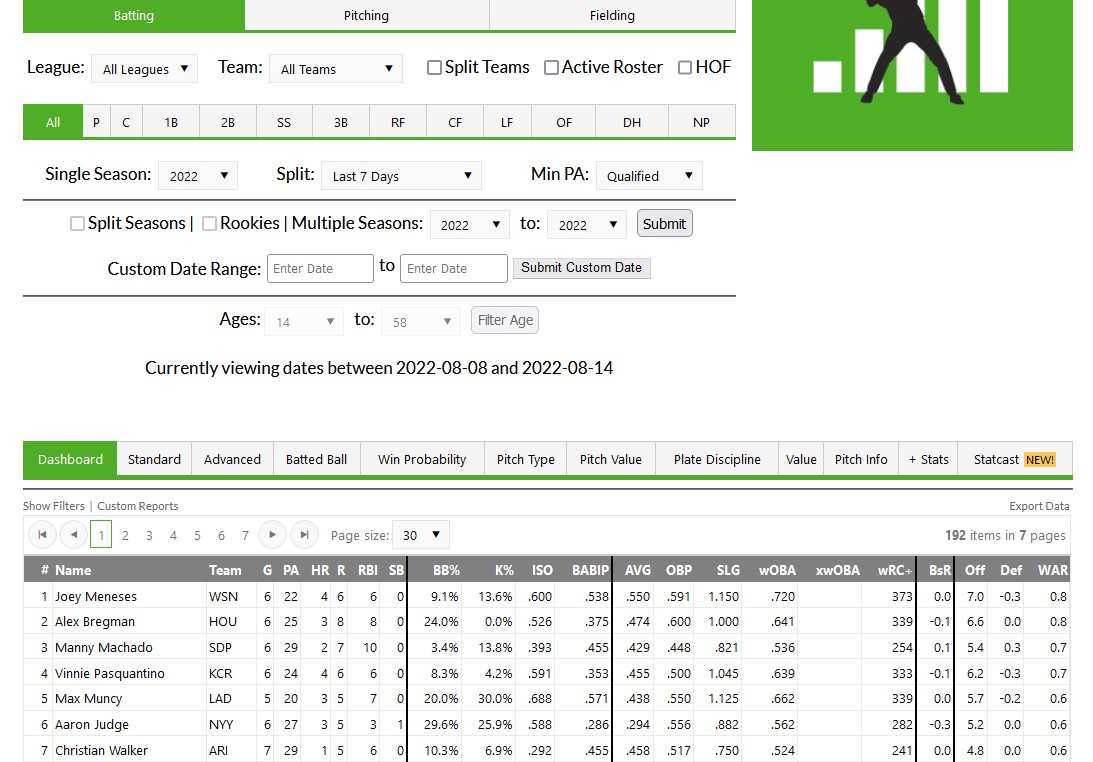Open the League dropdown

(144, 69)
